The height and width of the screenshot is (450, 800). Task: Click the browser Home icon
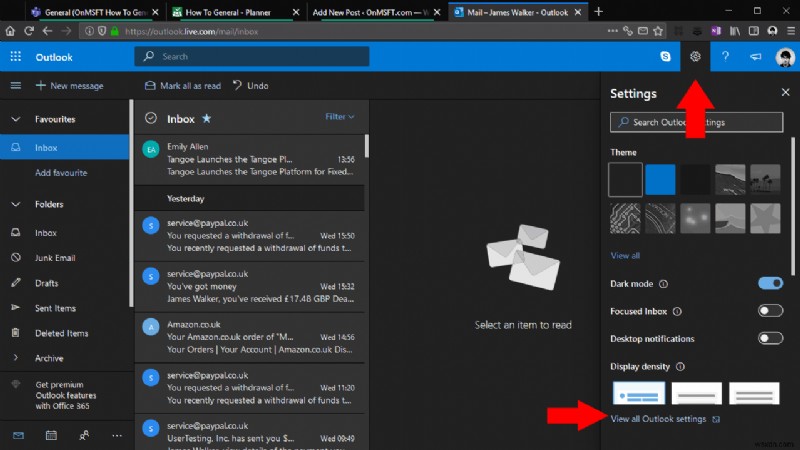10,31
